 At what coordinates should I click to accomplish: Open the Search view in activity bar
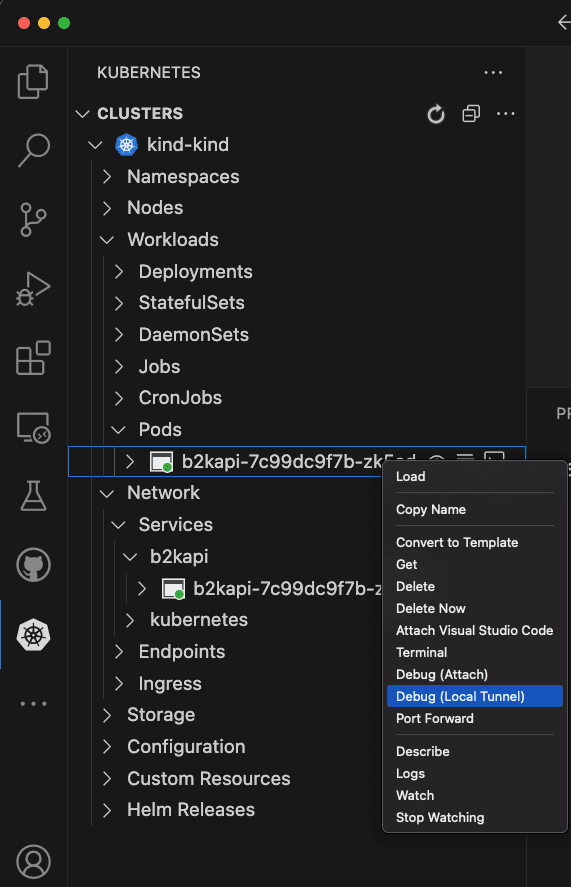point(33,150)
